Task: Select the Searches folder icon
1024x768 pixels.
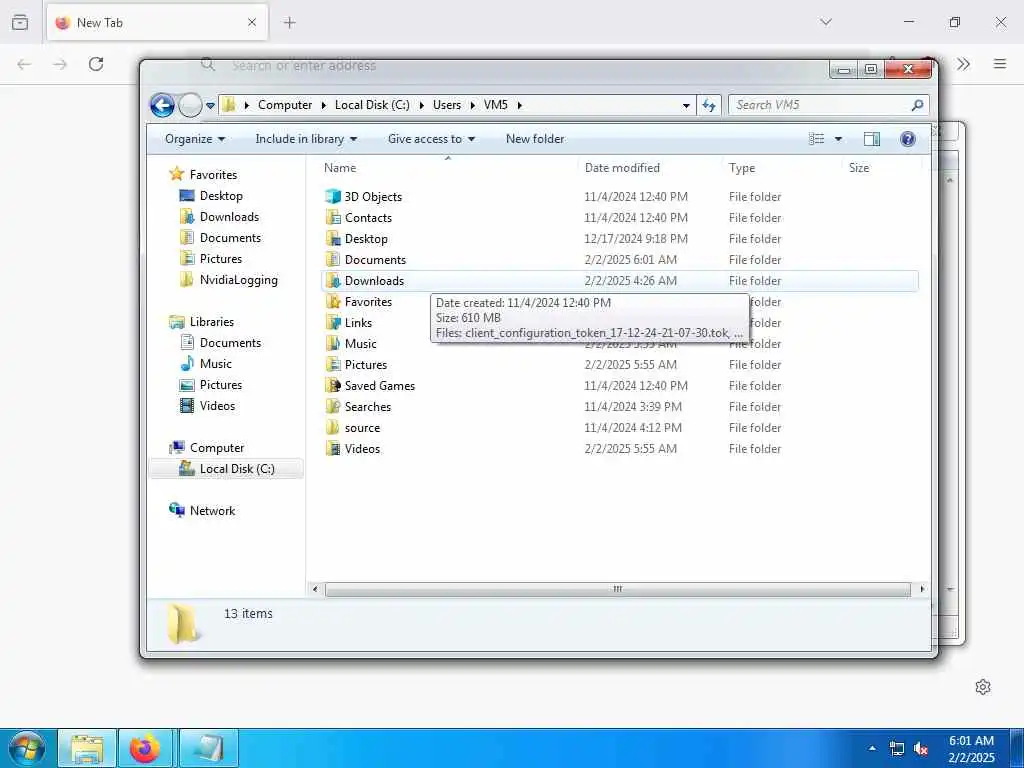Action: point(332,406)
